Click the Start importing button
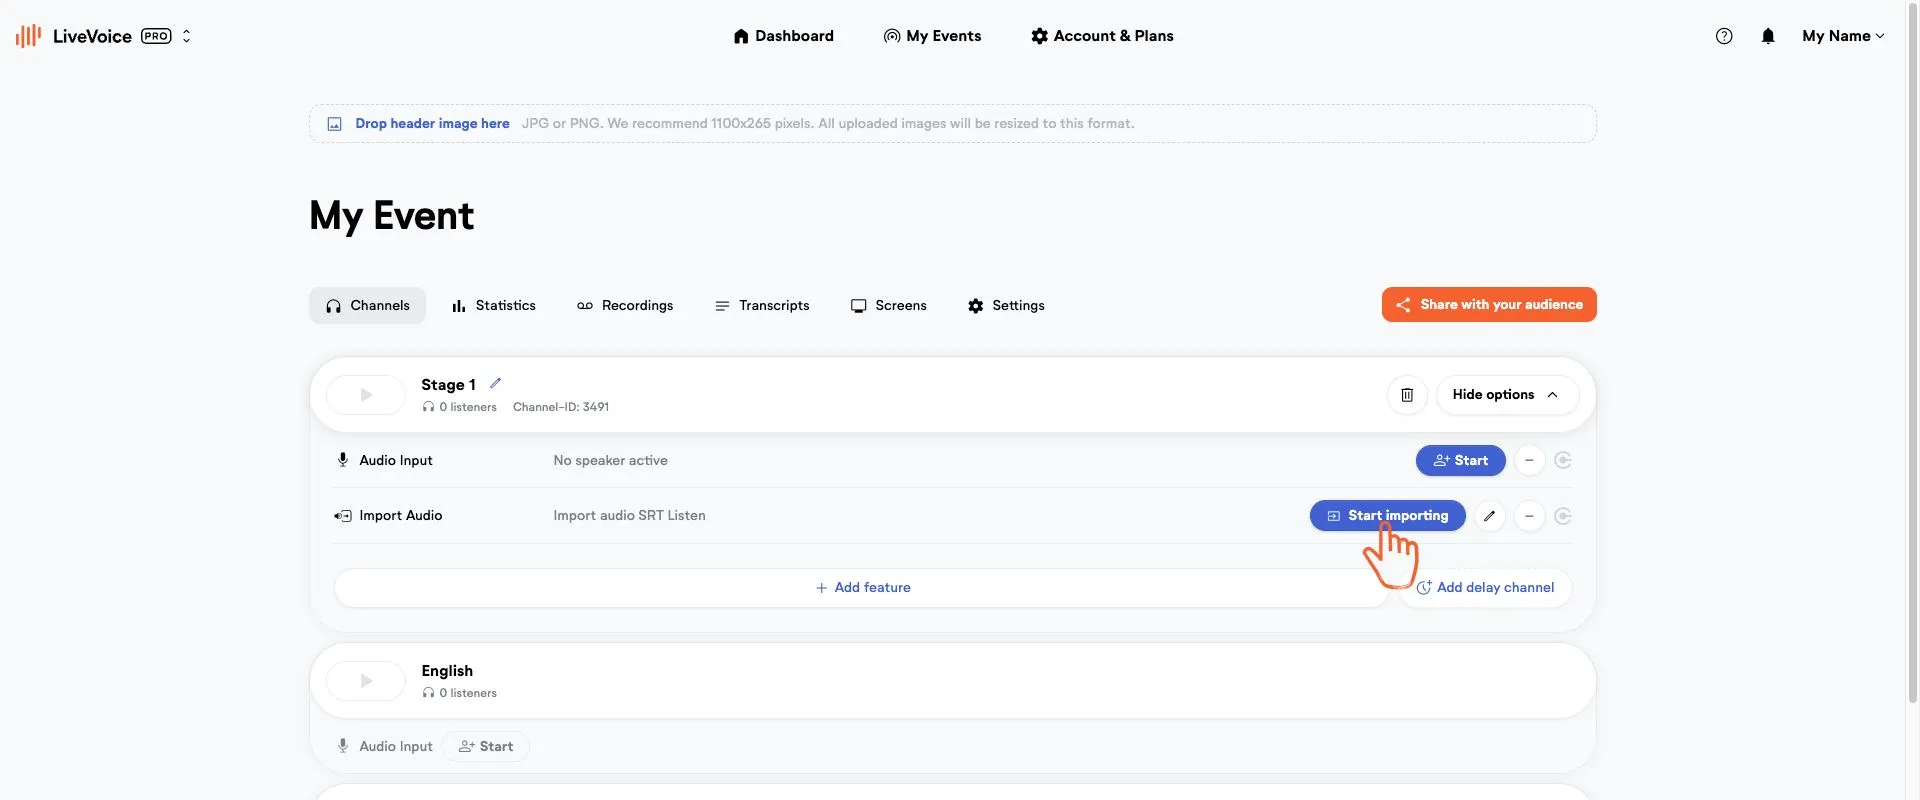This screenshot has height=800, width=1920. [1387, 516]
